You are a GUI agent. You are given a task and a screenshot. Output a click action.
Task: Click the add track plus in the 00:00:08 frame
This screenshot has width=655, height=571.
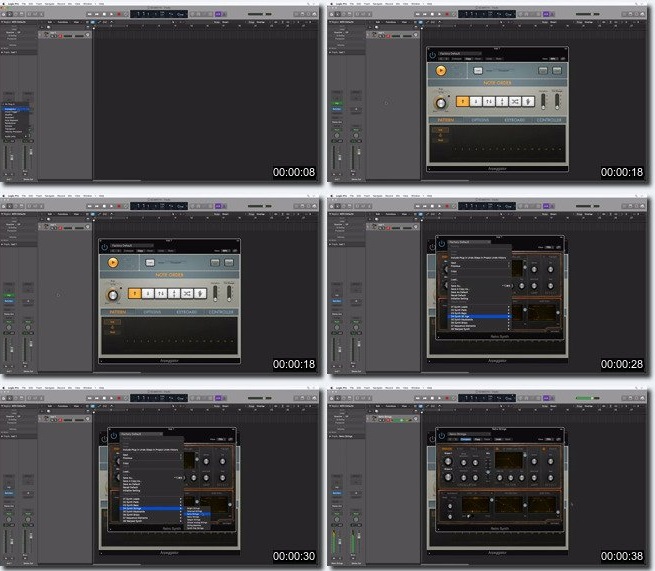[x=42, y=27]
